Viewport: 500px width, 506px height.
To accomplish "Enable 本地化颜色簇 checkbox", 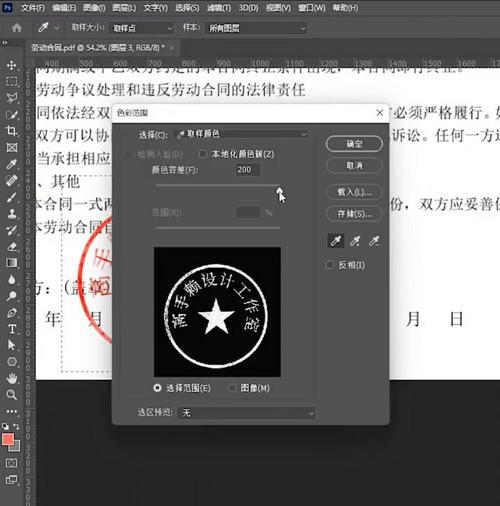I will [202, 154].
